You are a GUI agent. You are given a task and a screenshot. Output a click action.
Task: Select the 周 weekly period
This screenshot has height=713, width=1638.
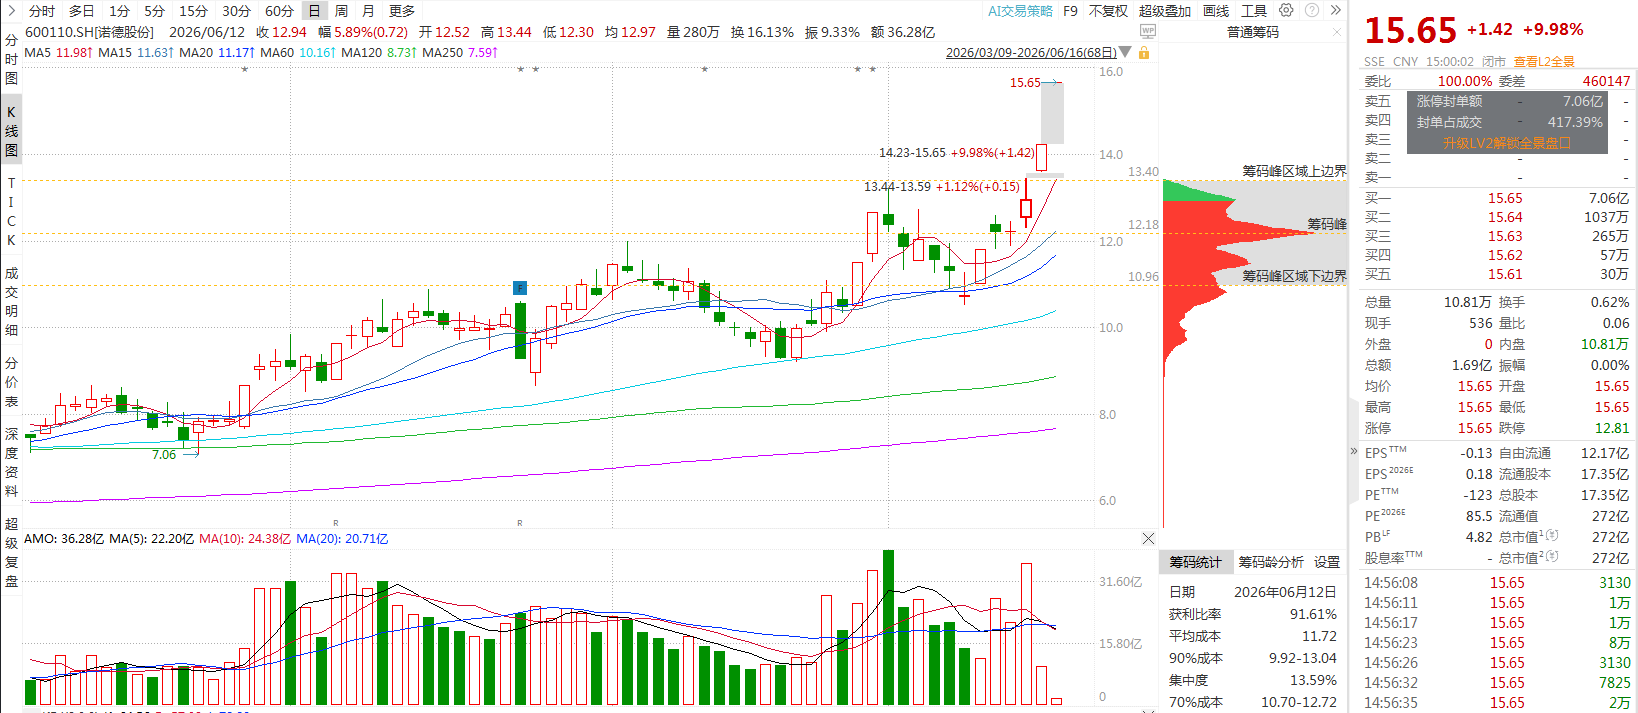[341, 10]
